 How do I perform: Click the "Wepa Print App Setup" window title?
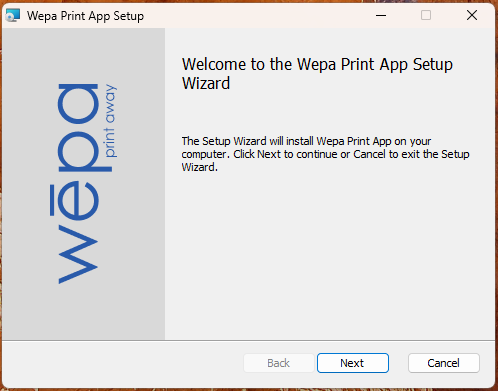(x=85, y=16)
